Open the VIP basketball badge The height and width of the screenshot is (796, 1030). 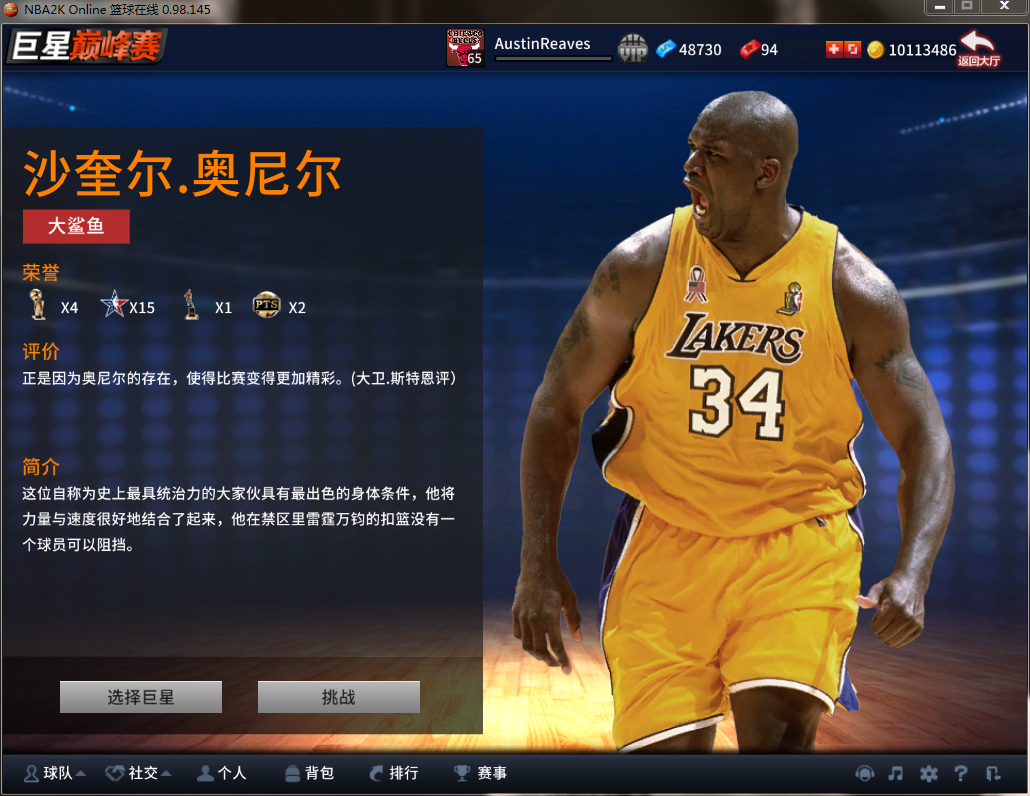[x=633, y=49]
